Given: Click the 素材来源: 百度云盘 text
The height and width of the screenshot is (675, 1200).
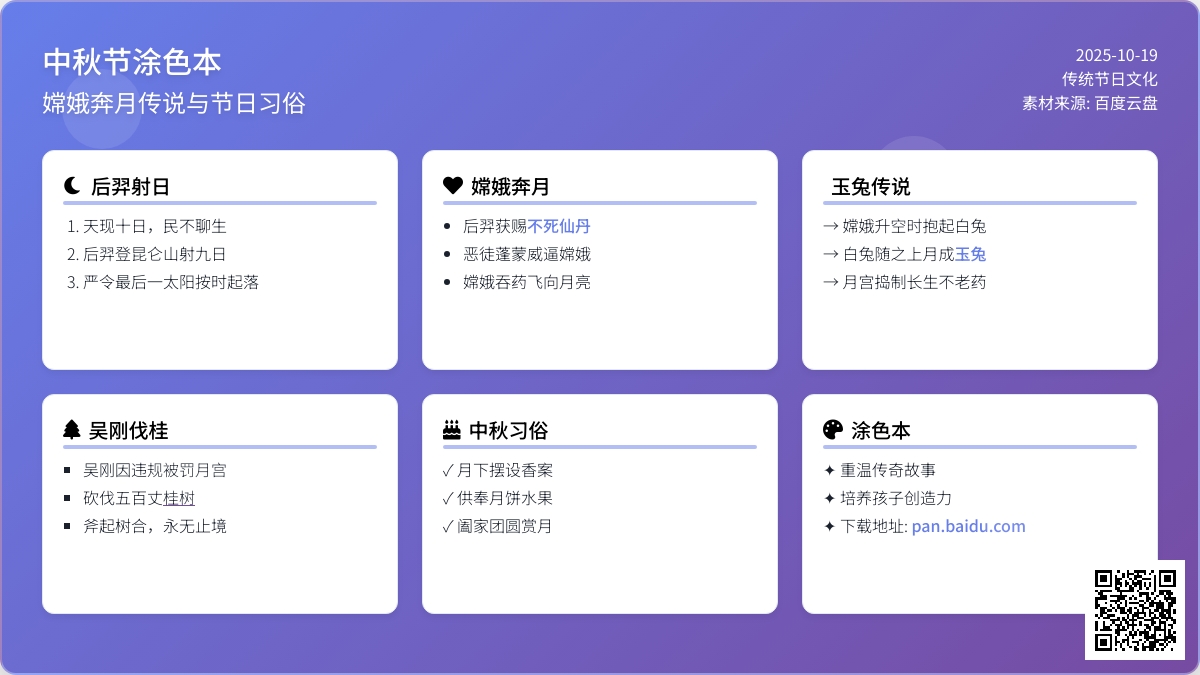Looking at the screenshot, I should point(1089,102).
